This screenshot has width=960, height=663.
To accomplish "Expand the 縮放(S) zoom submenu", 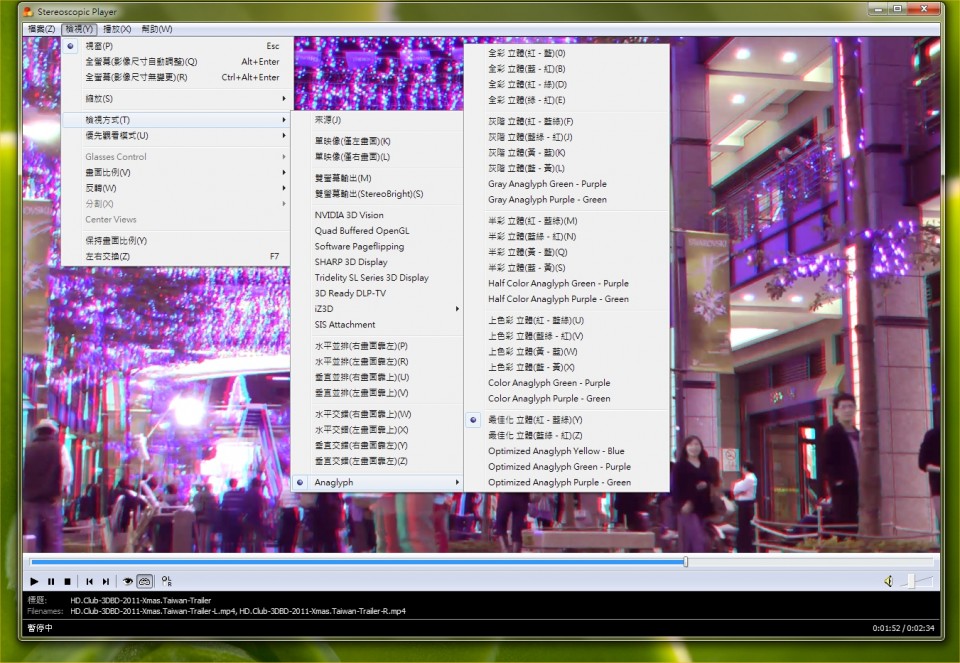I will click(176, 99).
